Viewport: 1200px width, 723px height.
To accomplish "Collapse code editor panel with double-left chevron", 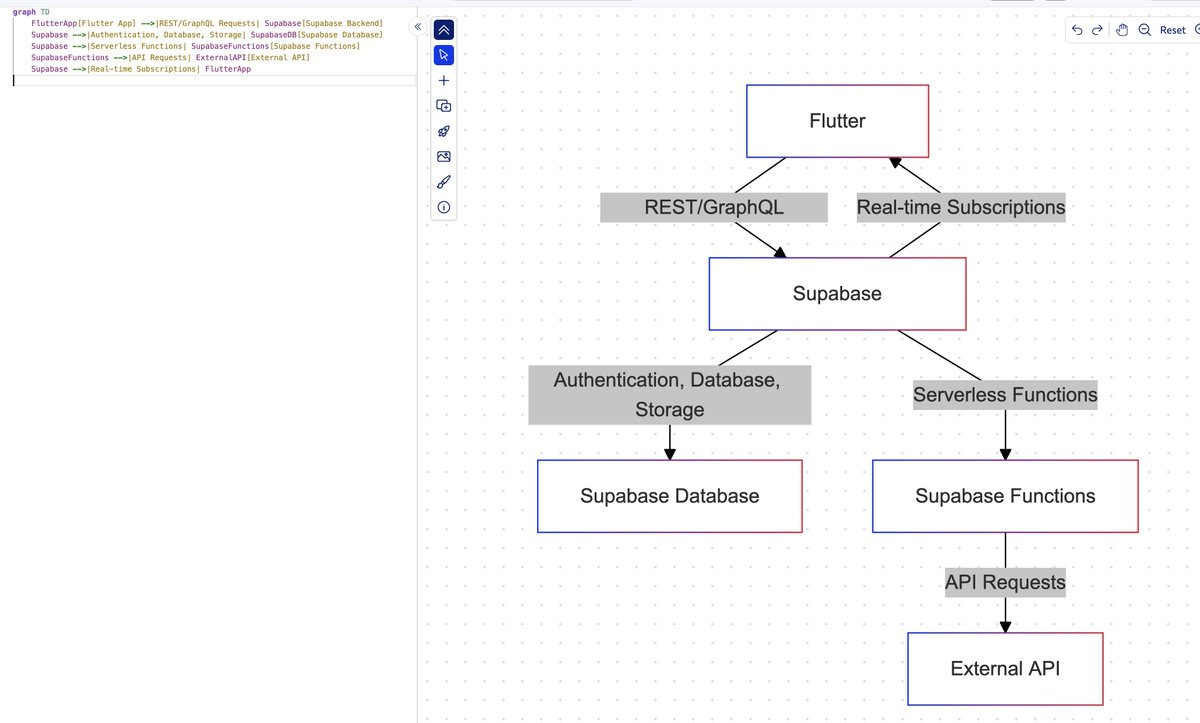I will 417,28.
